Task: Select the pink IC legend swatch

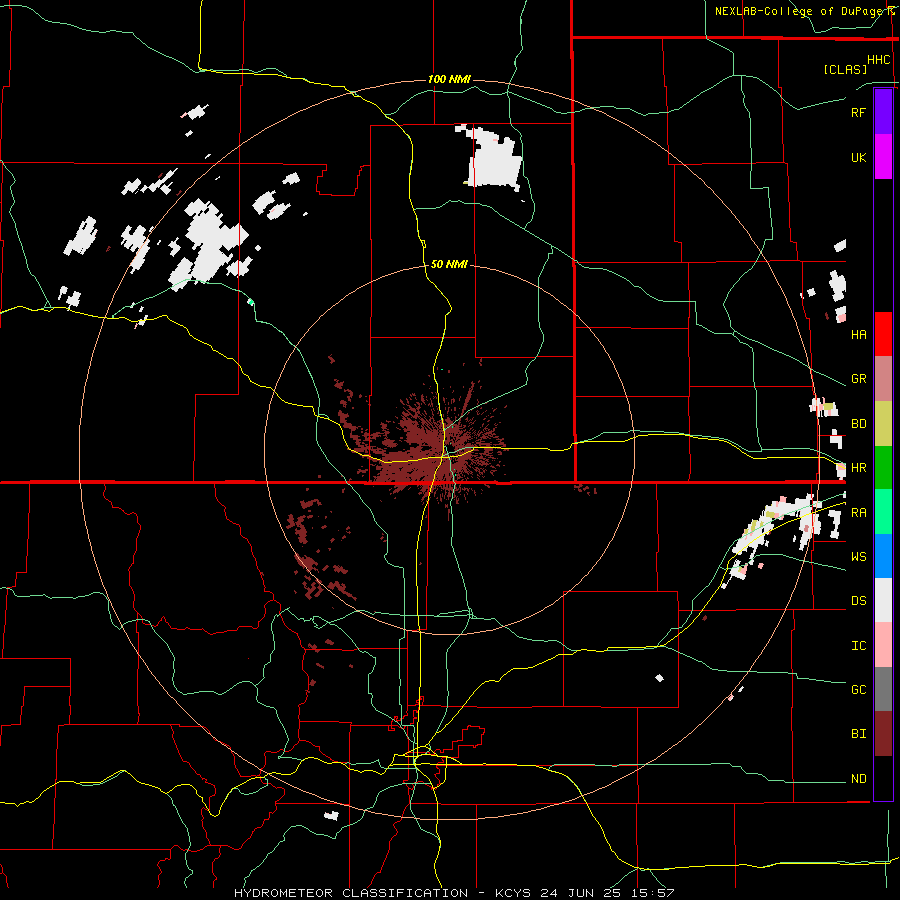Action: tap(883, 645)
